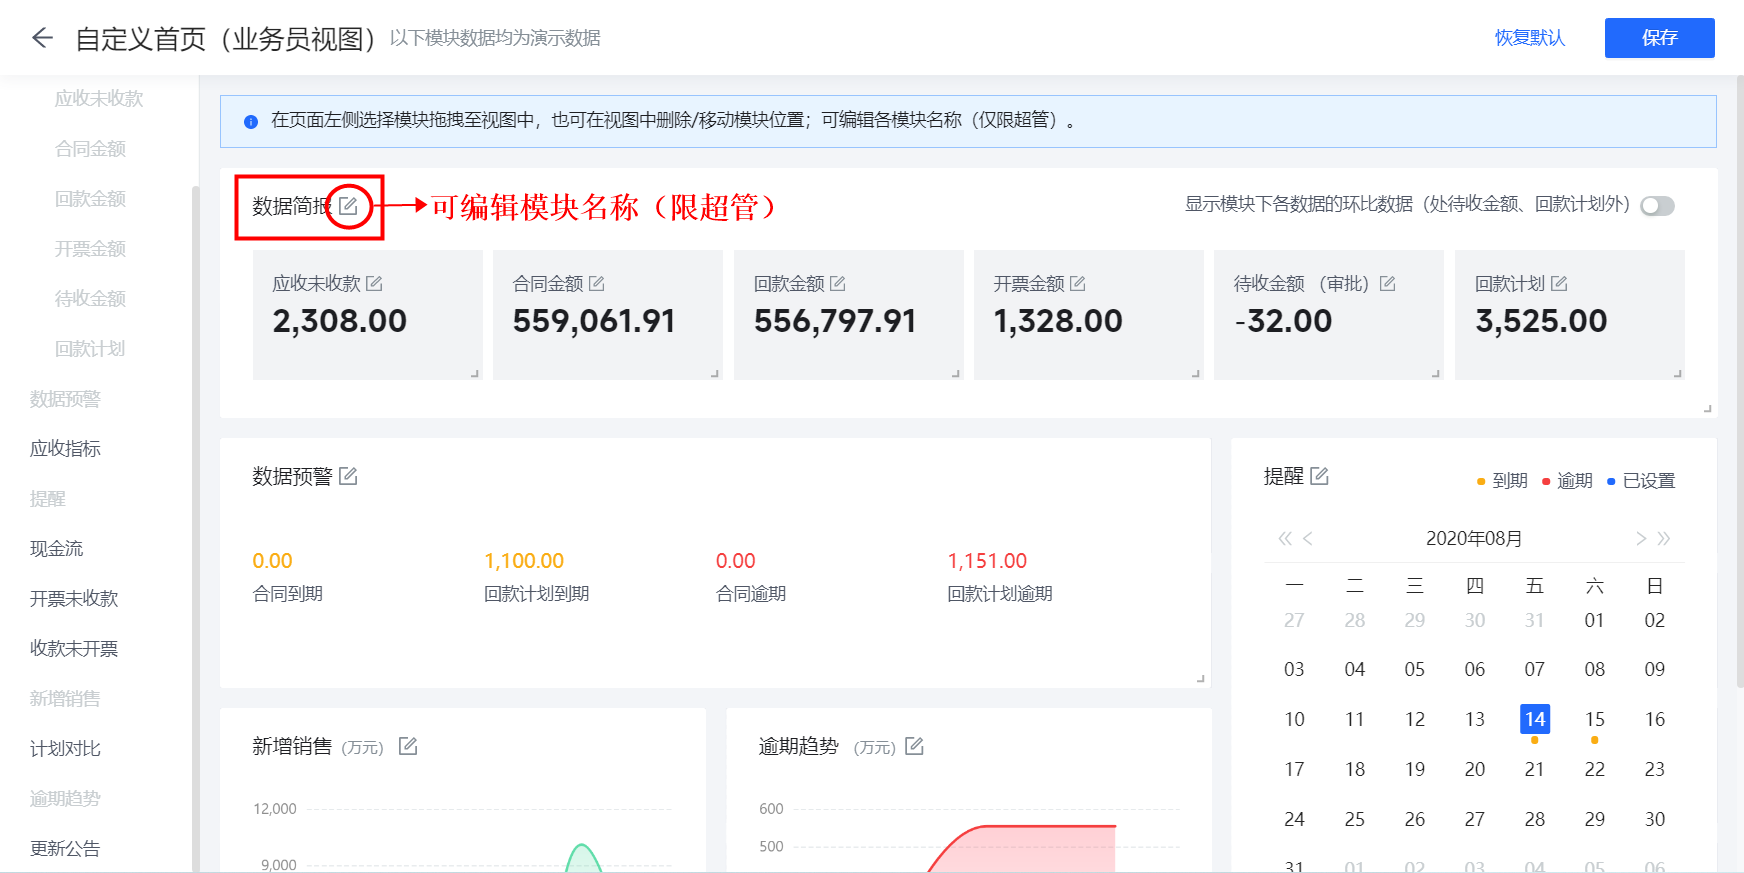Click the back arrow icon
This screenshot has width=1744, height=873.
[x=42, y=38]
